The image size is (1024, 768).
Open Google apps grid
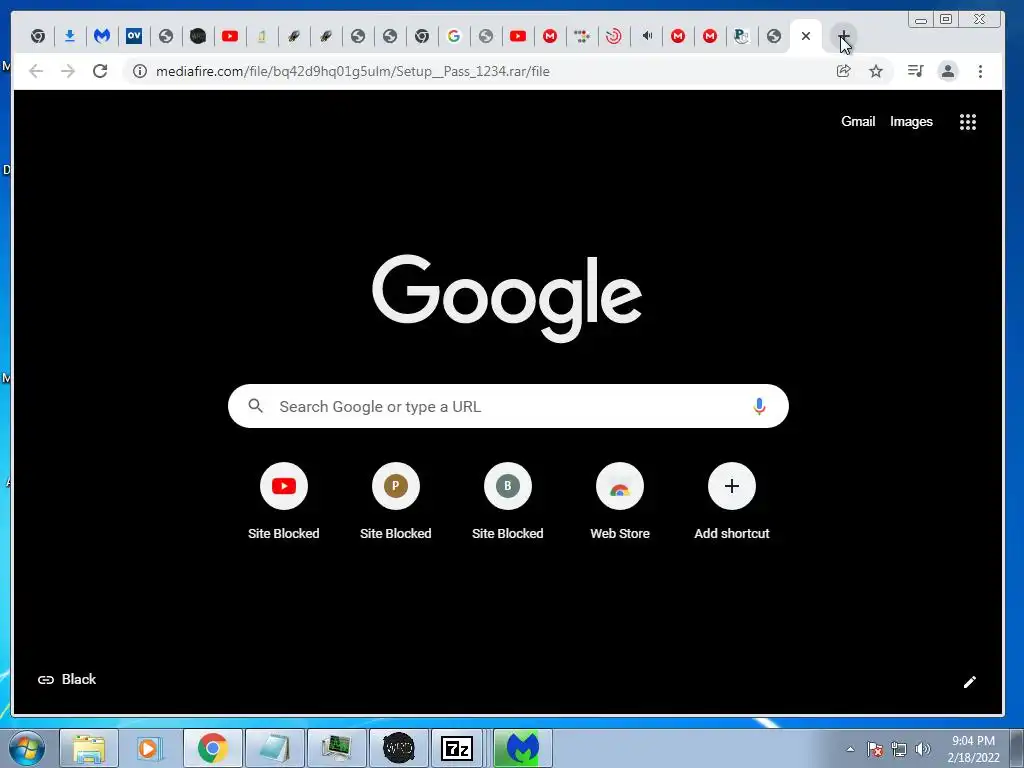click(968, 121)
